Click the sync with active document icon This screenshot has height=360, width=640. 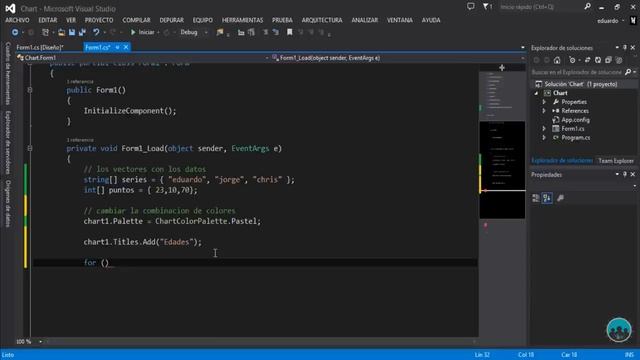[x=587, y=60]
